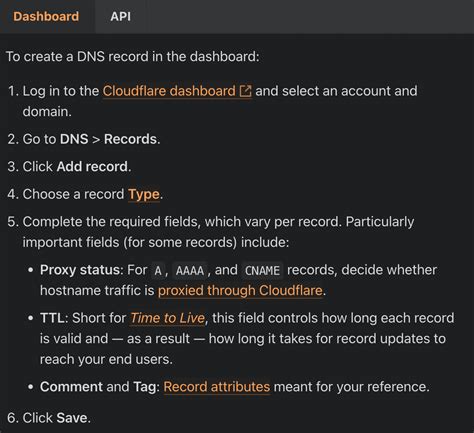
Task: Click the bold Tag label
Action: click(145, 387)
